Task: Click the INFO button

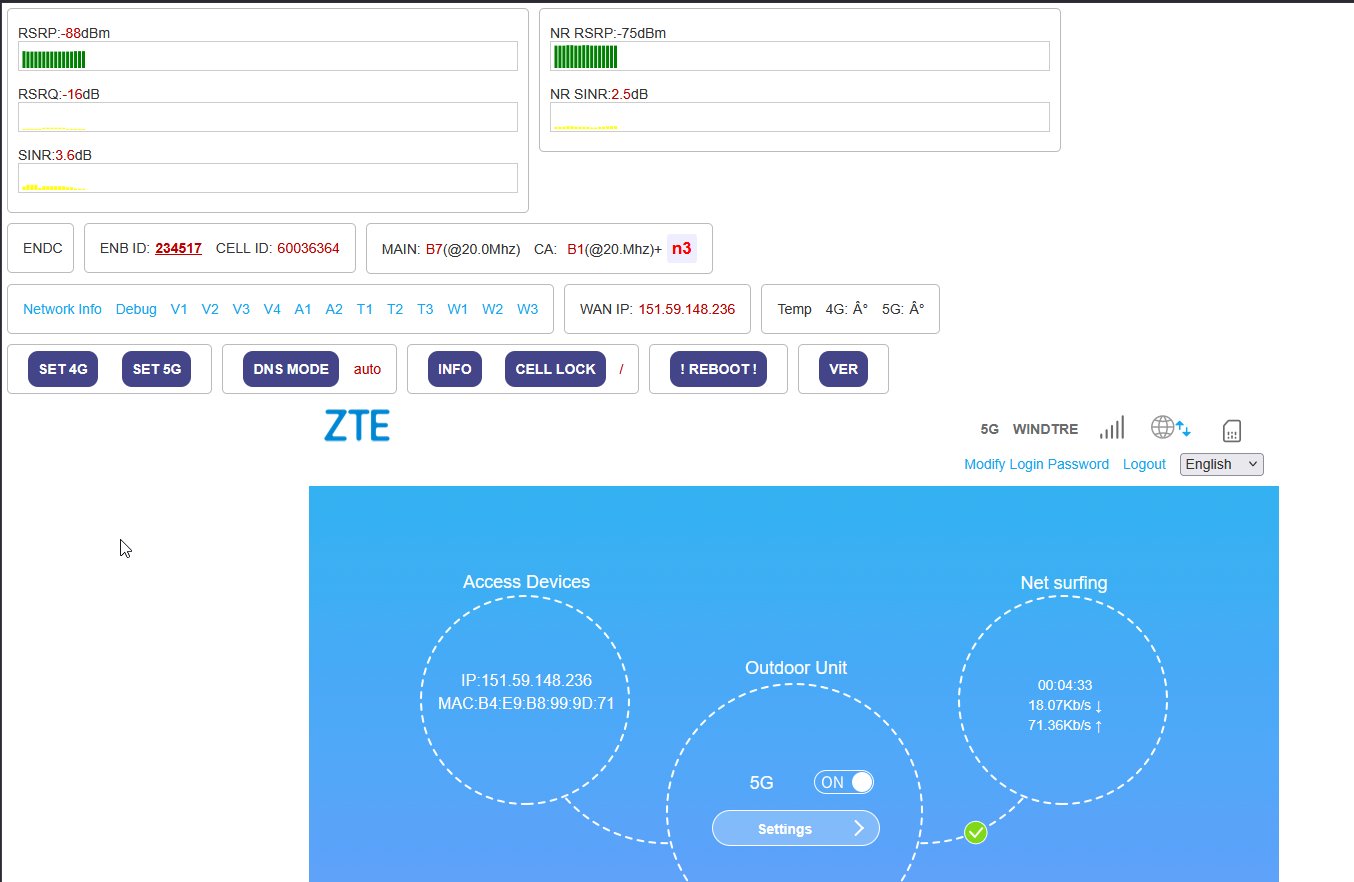Action: point(455,369)
